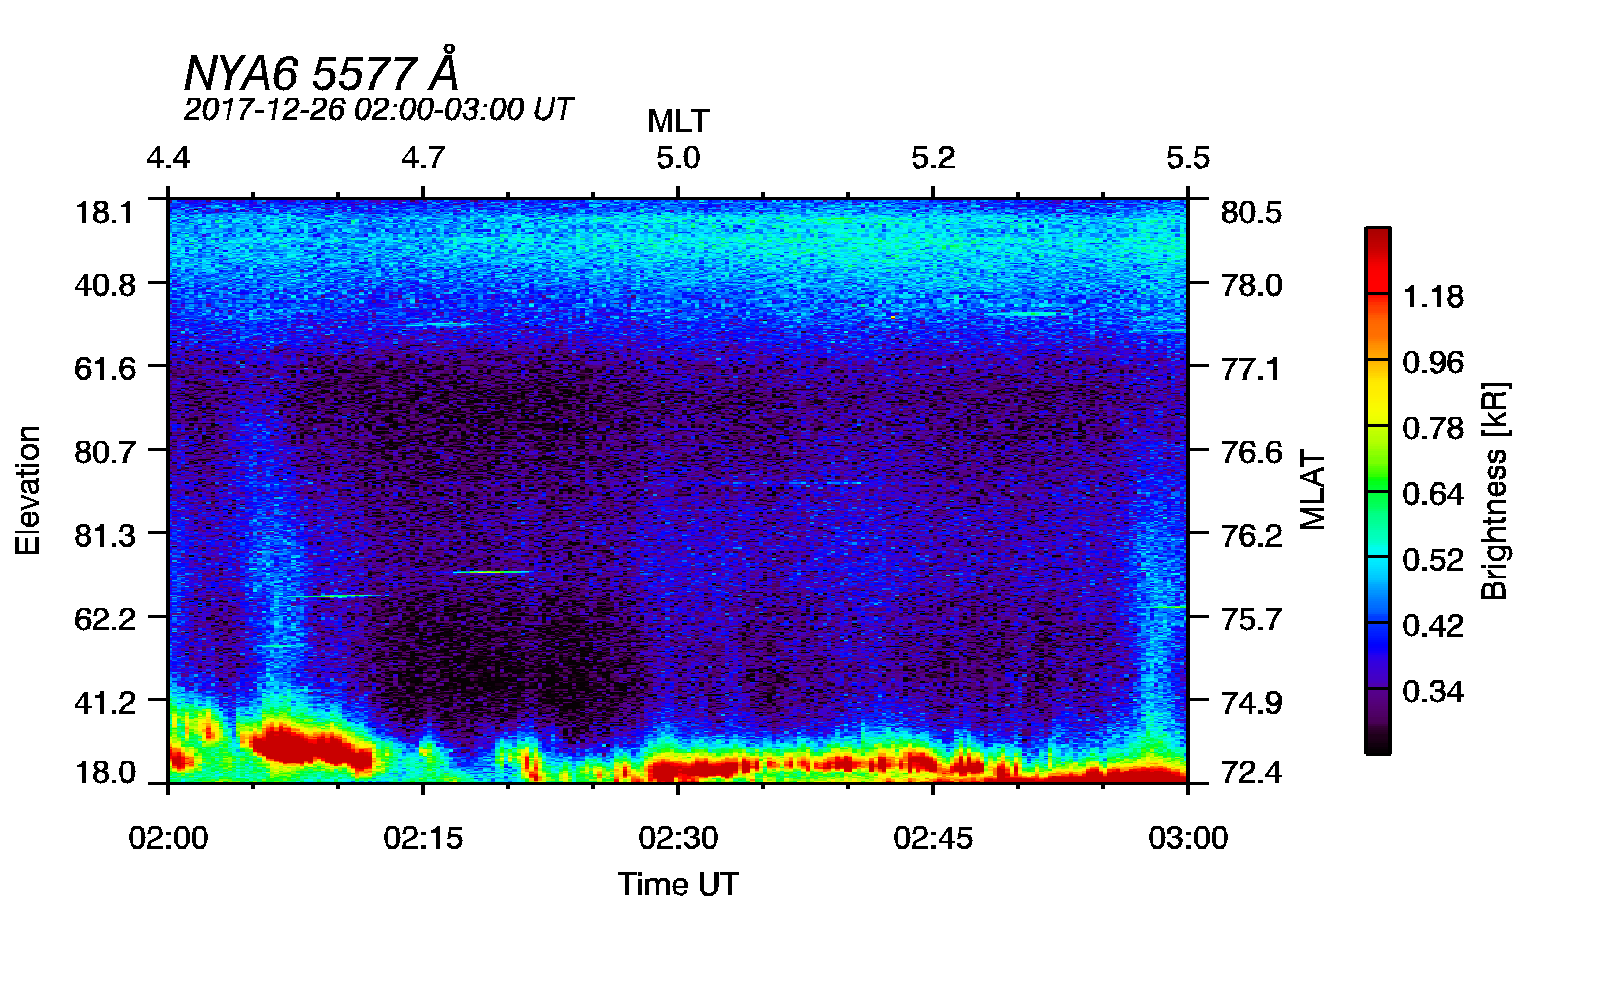
Task: Click the red top segment of colorbar
Action: (x=1377, y=260)
